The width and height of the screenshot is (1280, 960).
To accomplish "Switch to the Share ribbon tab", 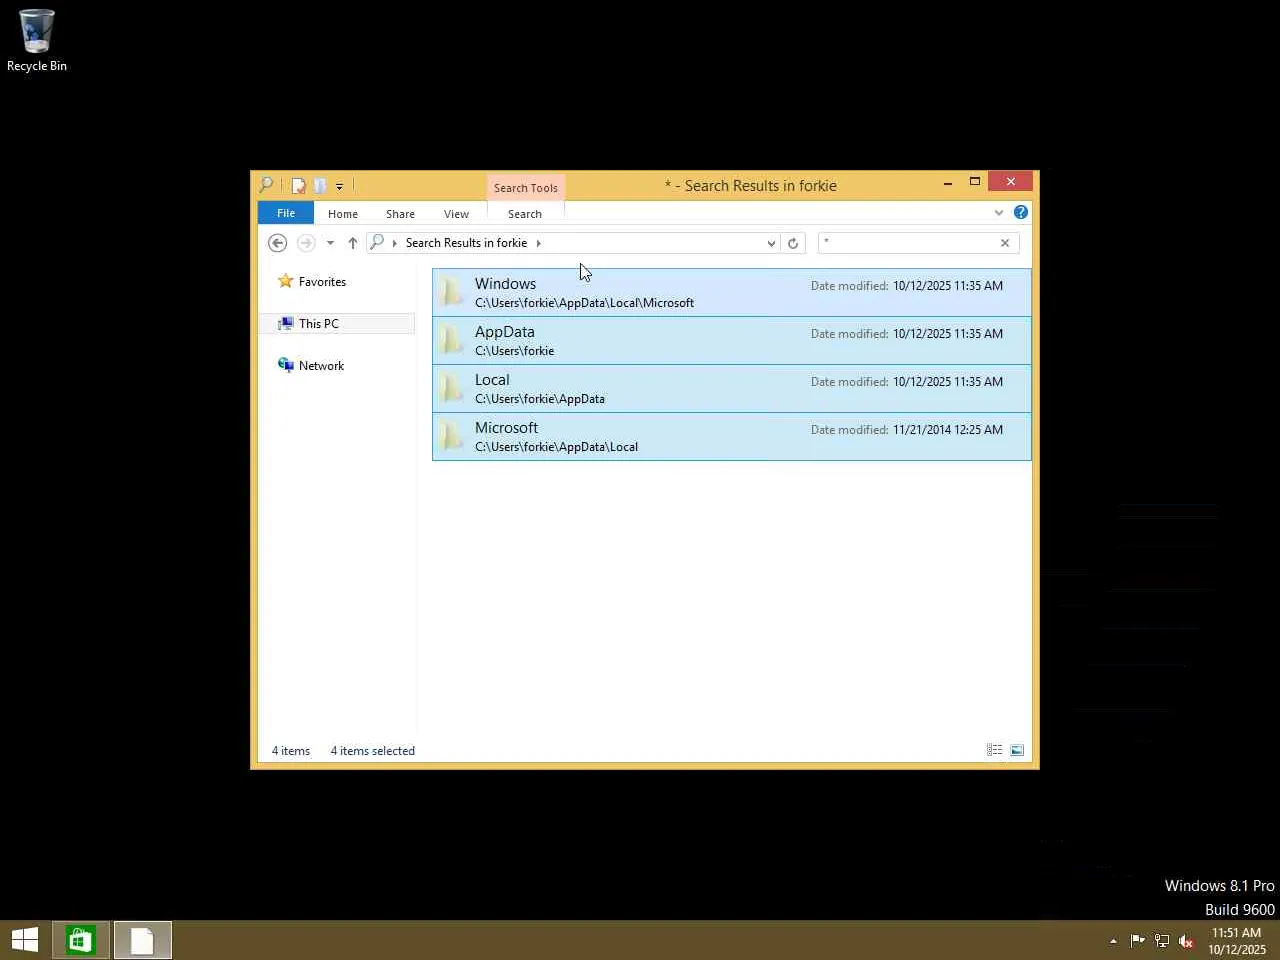I will click(400, 214).
